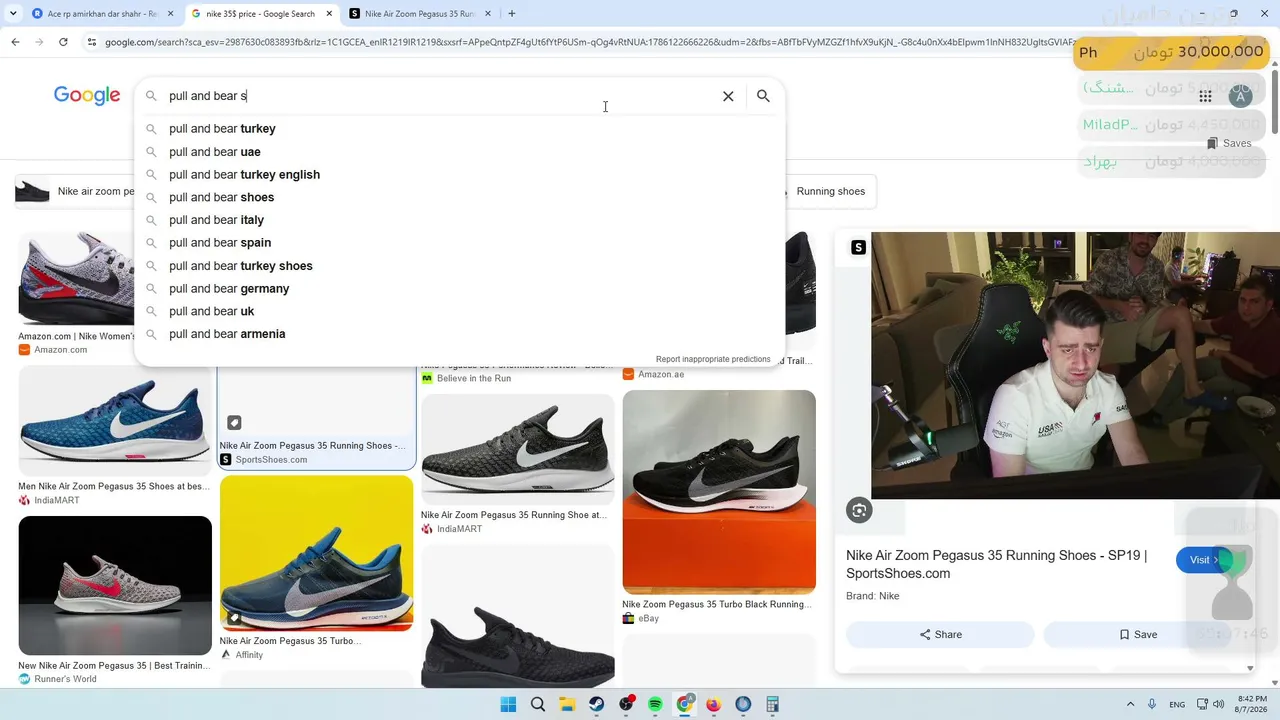Viewport: 1280px width, 720px height.
Task: Switch to the Nike Air Zoom Pegasus 35 tab
Action: (x=420, y=14)
